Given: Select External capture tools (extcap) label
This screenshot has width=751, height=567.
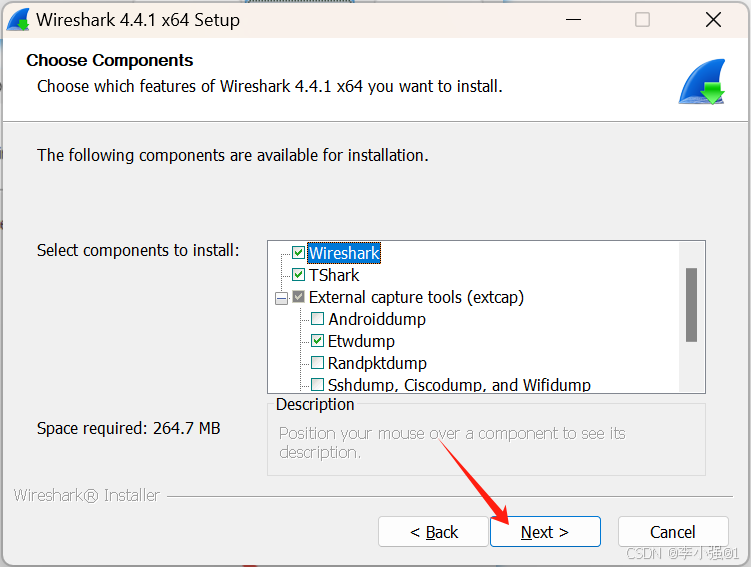Looking at the screenshot, I should click(x=416, y=297).
